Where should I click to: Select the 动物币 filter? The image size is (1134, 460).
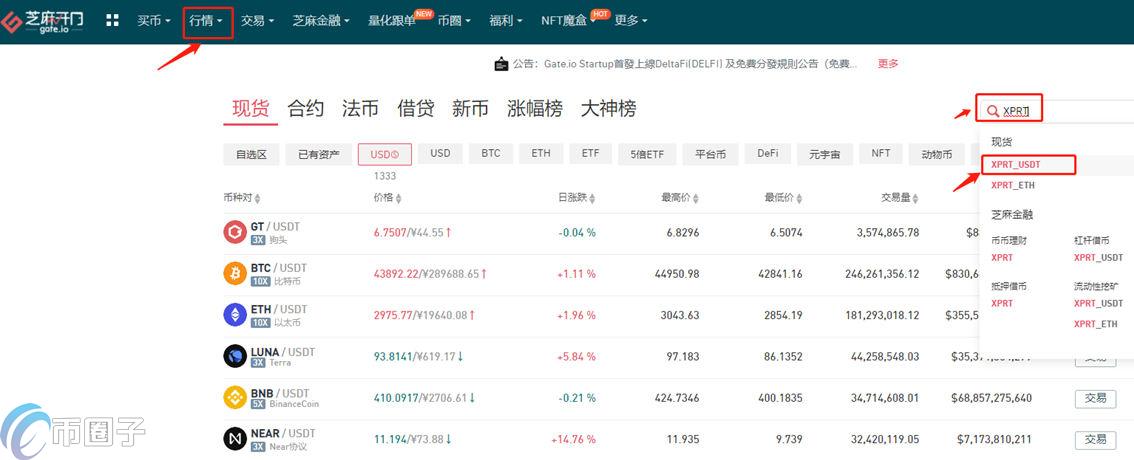click(937, 155)
